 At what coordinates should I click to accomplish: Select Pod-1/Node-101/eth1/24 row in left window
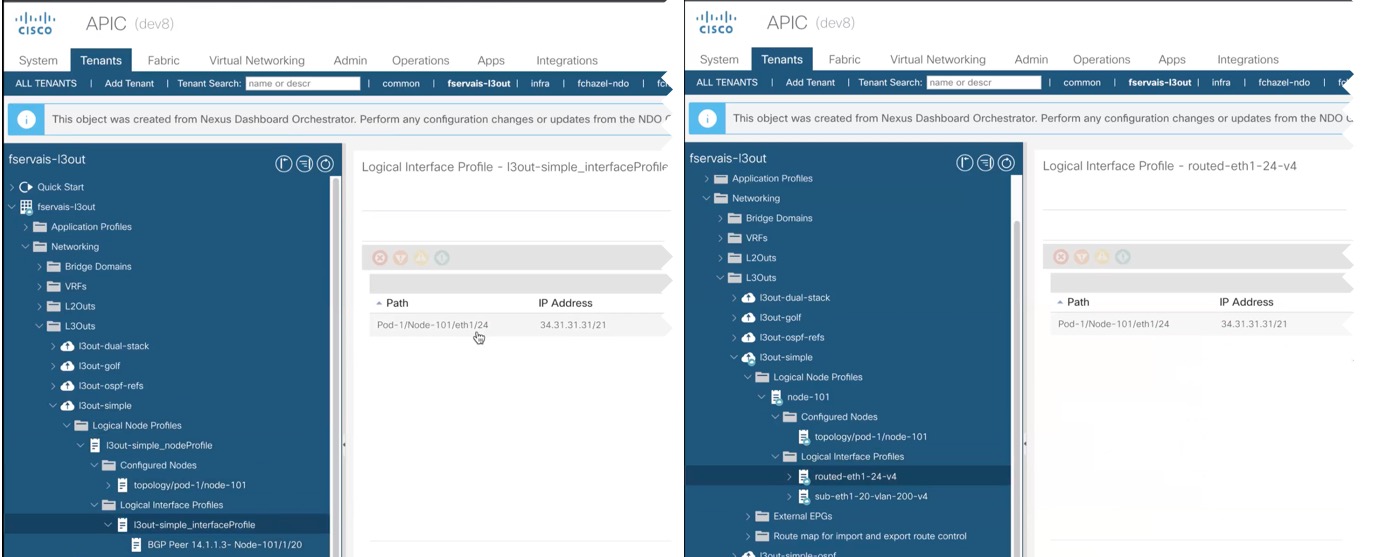tap(519, 325)
